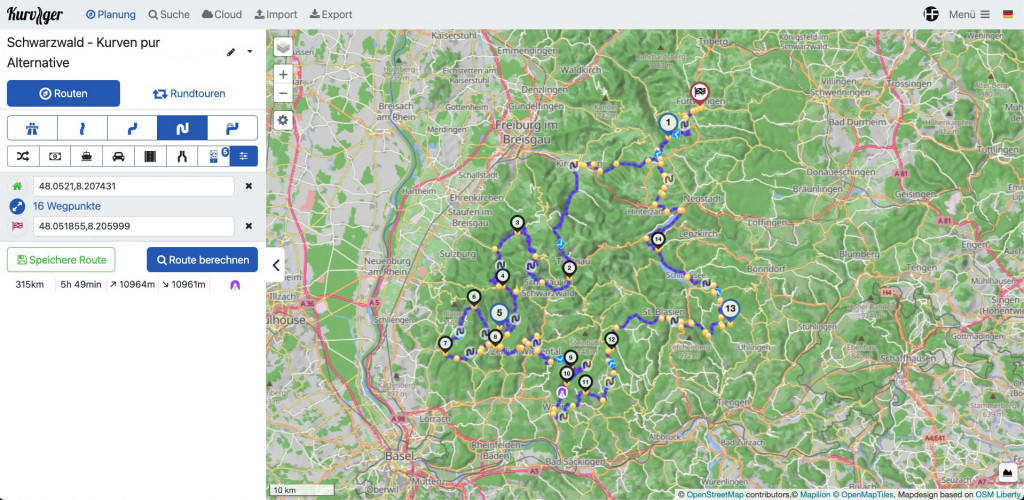Open the Menü dropdown
The width and height of the screenshot is (1024, 500).
pyautogui.click(x=969, y=15)
